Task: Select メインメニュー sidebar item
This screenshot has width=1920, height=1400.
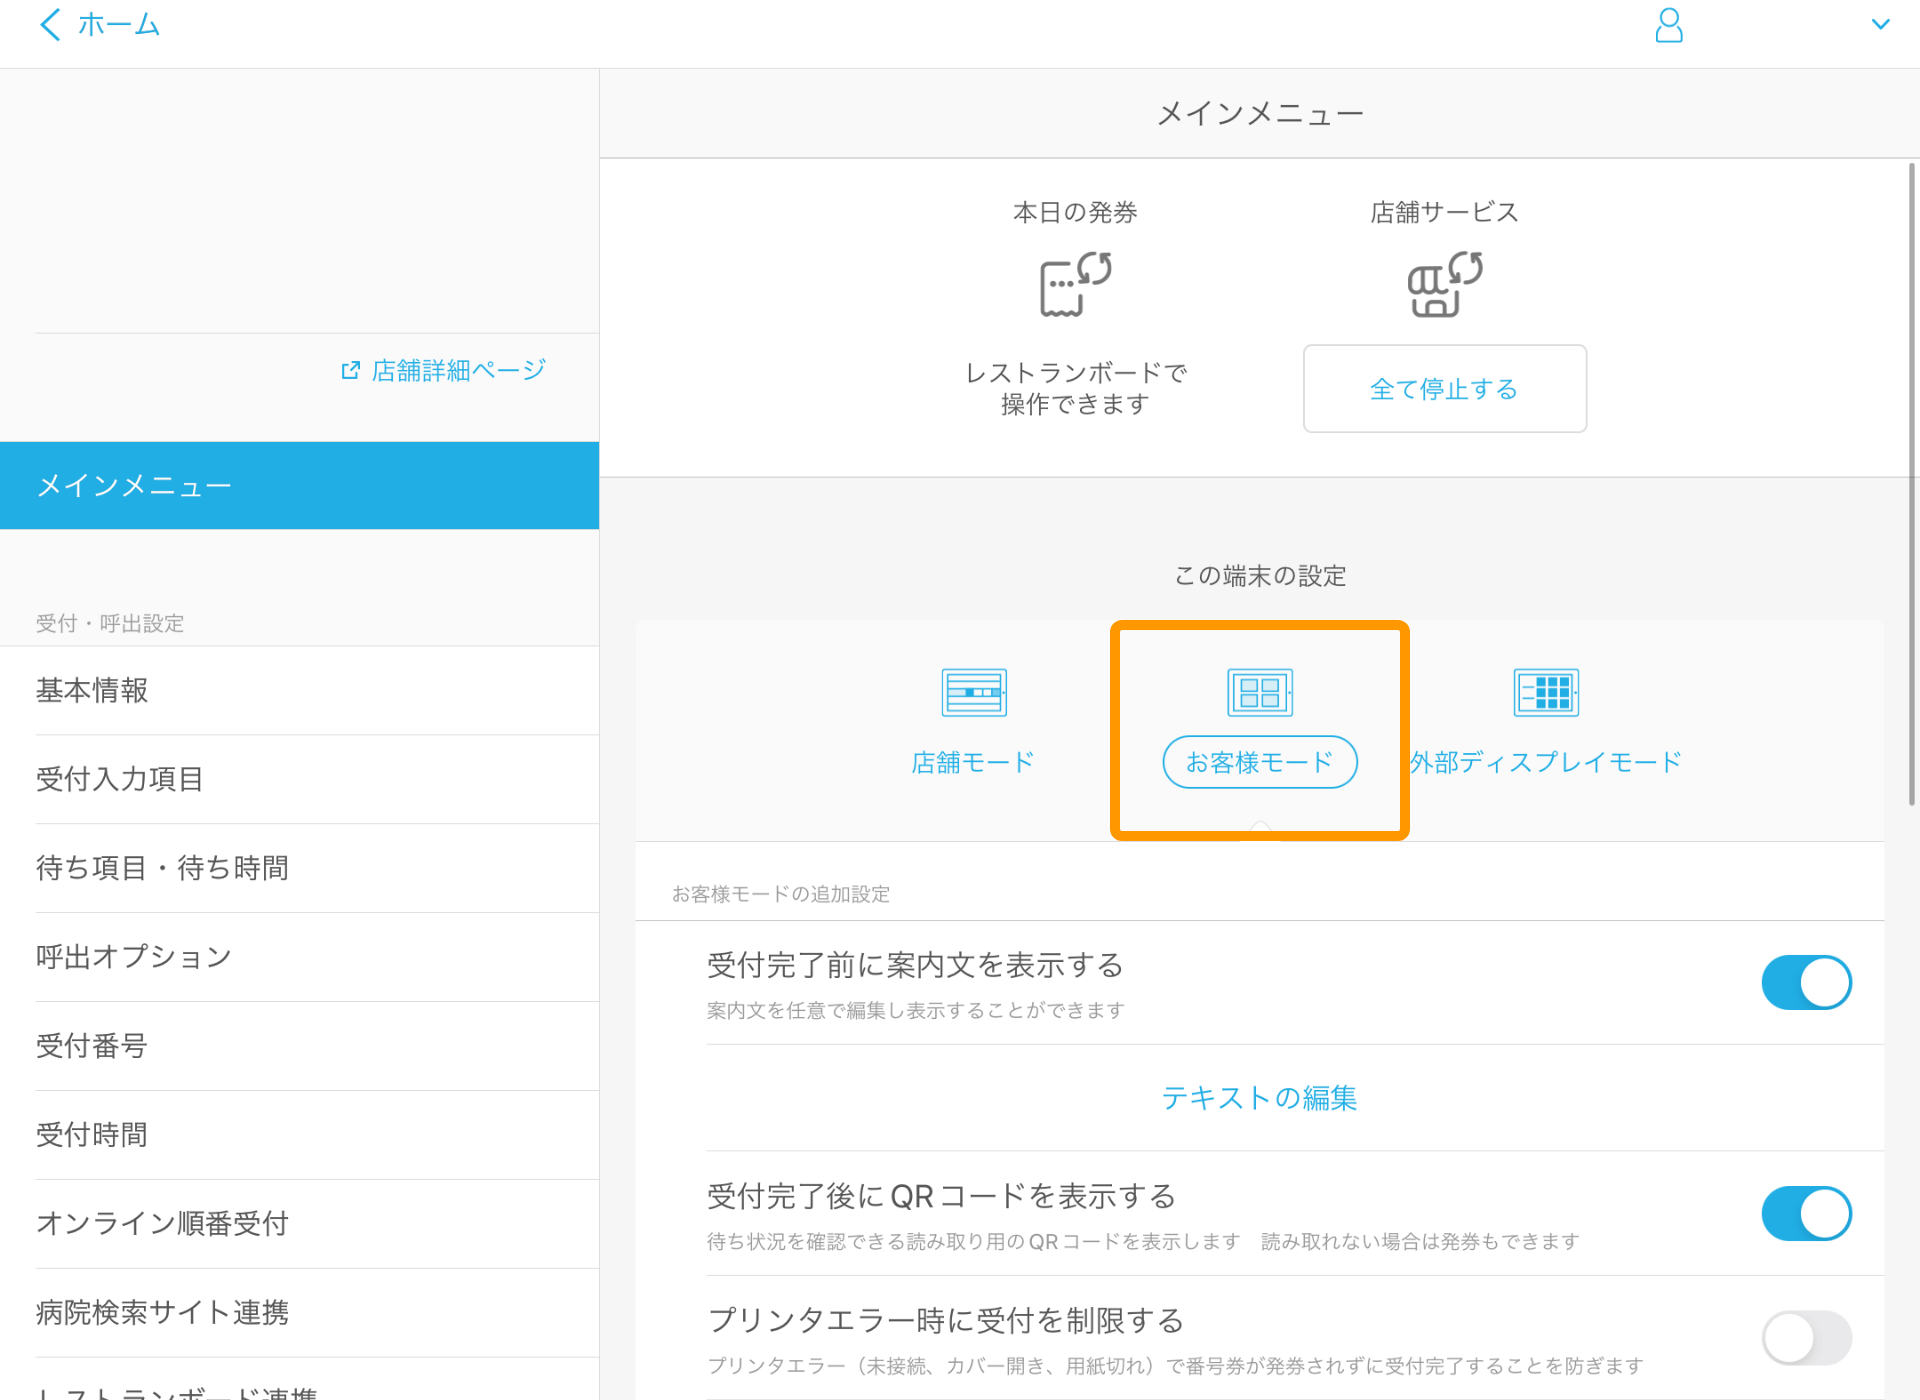Action: click(x=298, y=483)
